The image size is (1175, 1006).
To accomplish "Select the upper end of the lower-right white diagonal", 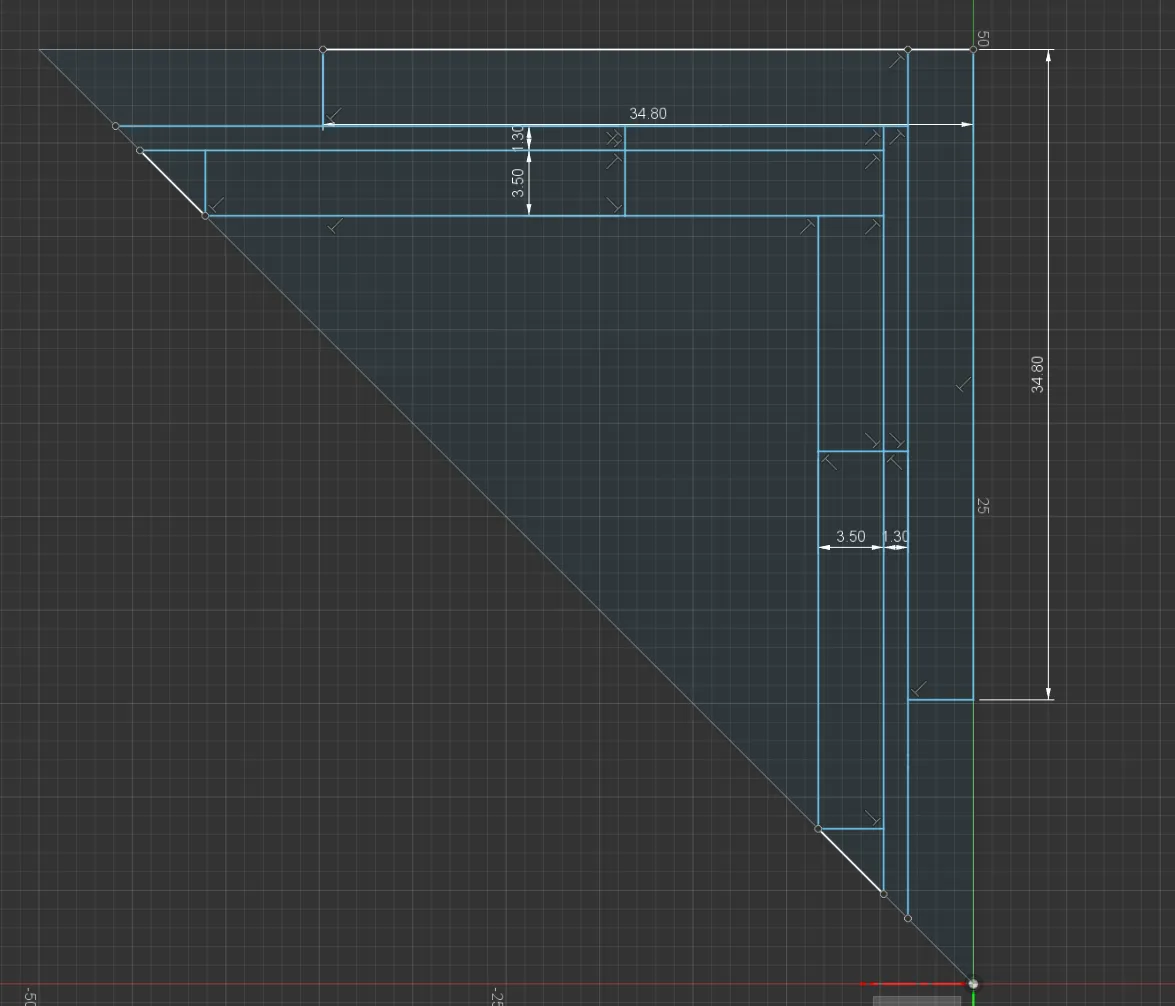I will [x=818, y=828].
